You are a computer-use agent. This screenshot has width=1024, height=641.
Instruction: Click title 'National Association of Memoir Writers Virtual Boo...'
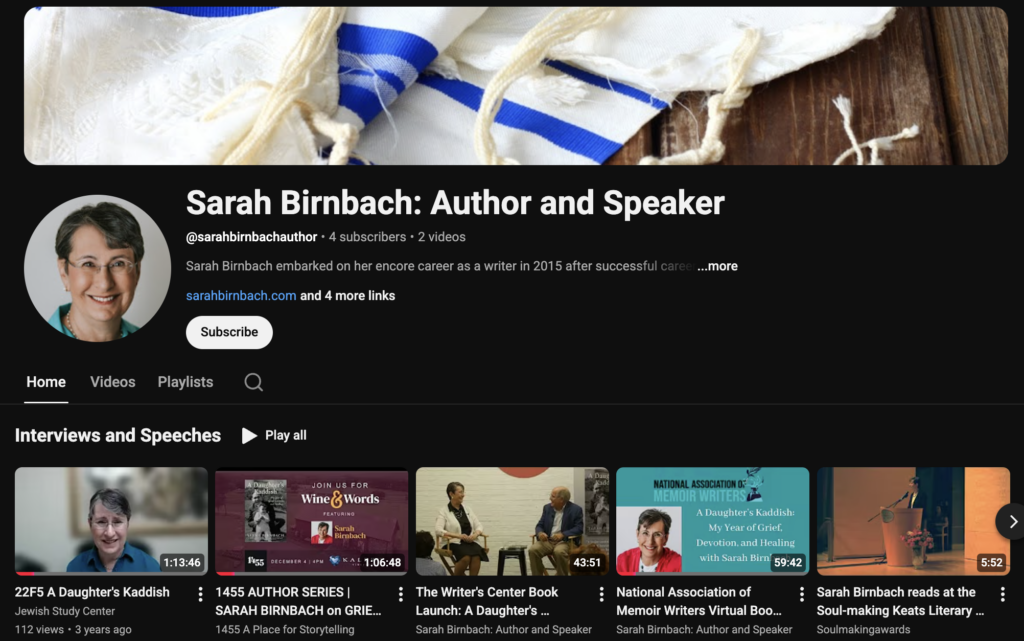point(699,601)
